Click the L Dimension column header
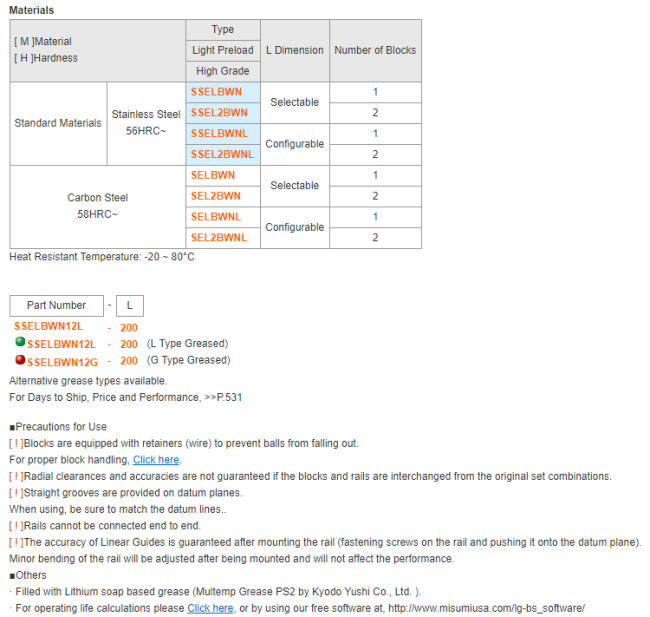 (x=294, y=50)
